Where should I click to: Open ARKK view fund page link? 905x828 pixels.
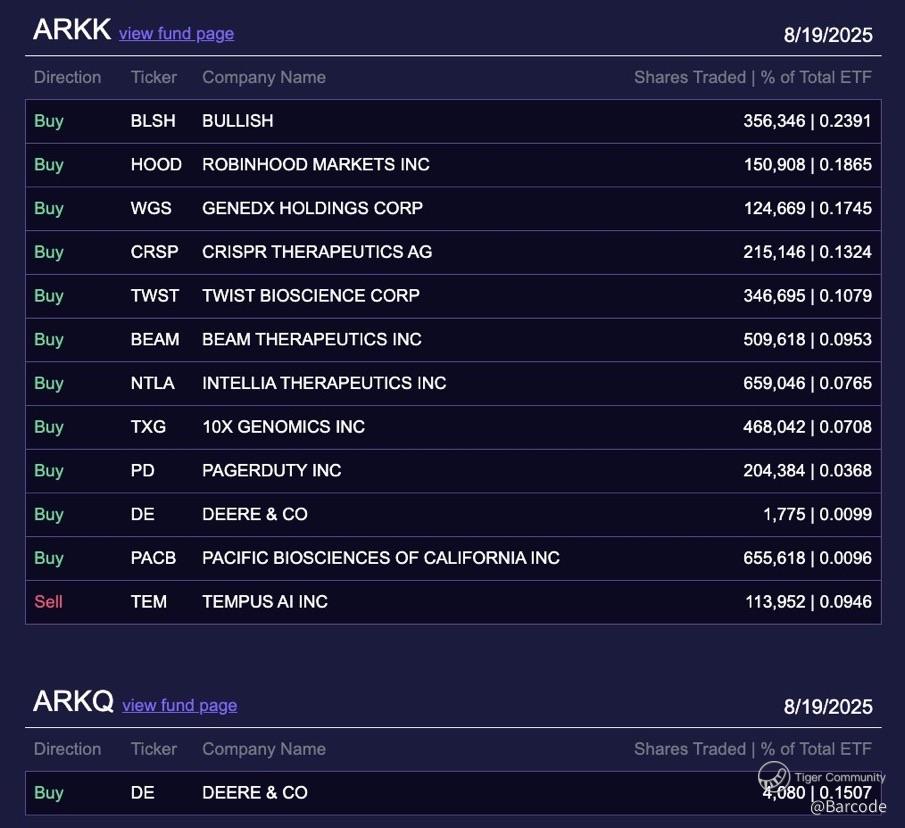(176, 33)
